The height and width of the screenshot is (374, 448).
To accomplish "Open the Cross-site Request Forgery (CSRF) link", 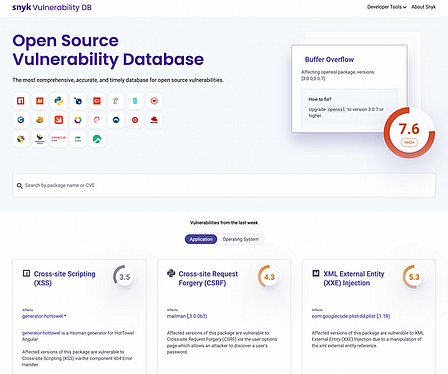I will point(208,278).
